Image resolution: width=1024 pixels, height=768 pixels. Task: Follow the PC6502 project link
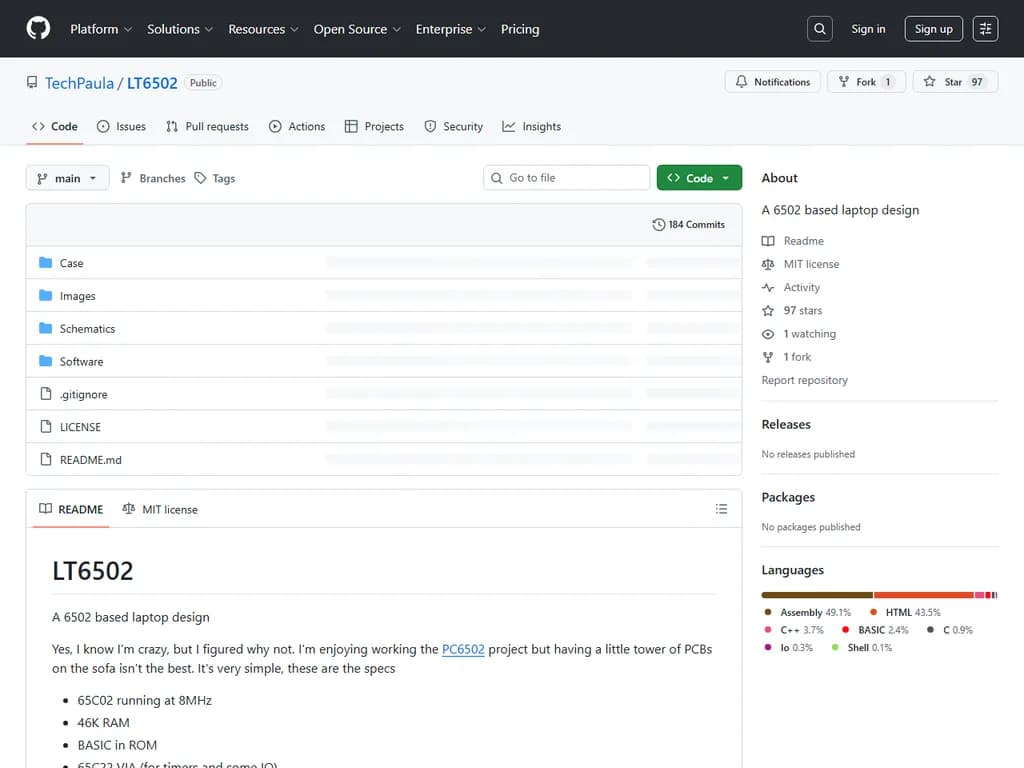click(463, 649)
